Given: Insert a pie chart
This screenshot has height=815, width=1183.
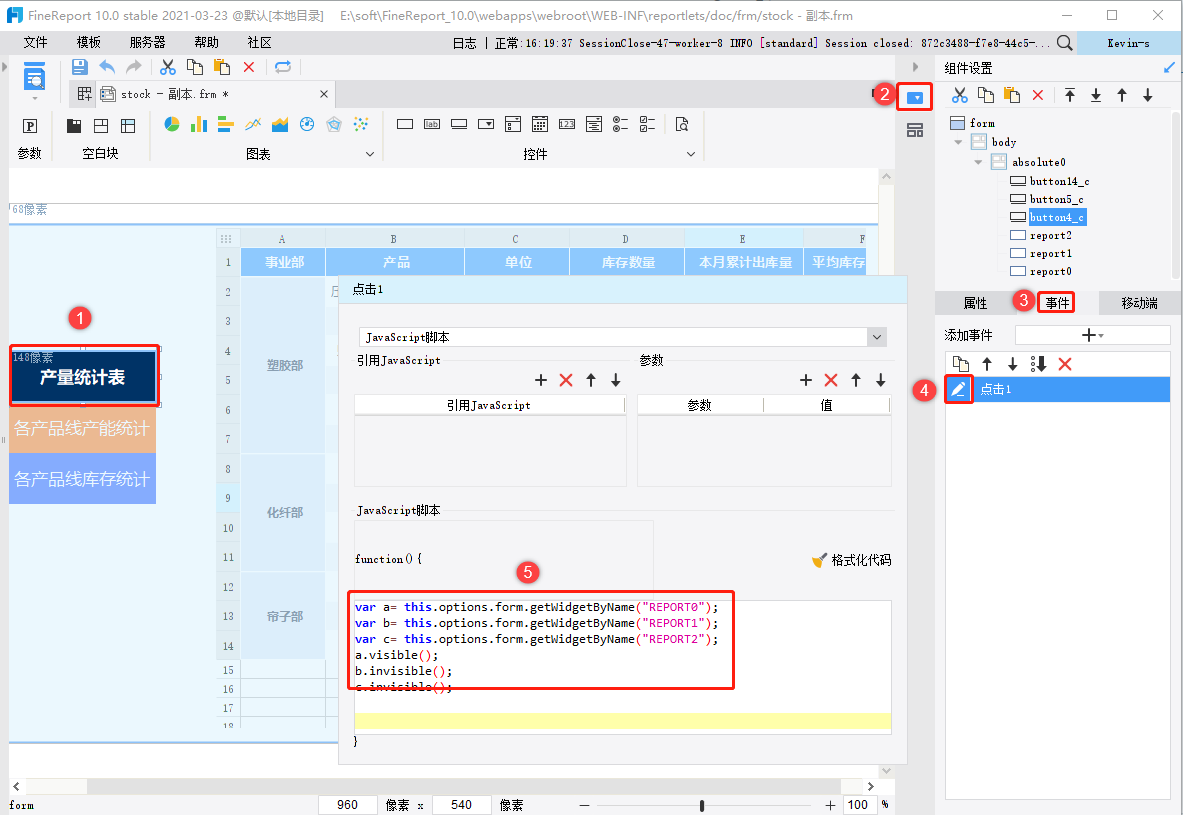Looking at the screenshot, I should click(x=172, y=124).
